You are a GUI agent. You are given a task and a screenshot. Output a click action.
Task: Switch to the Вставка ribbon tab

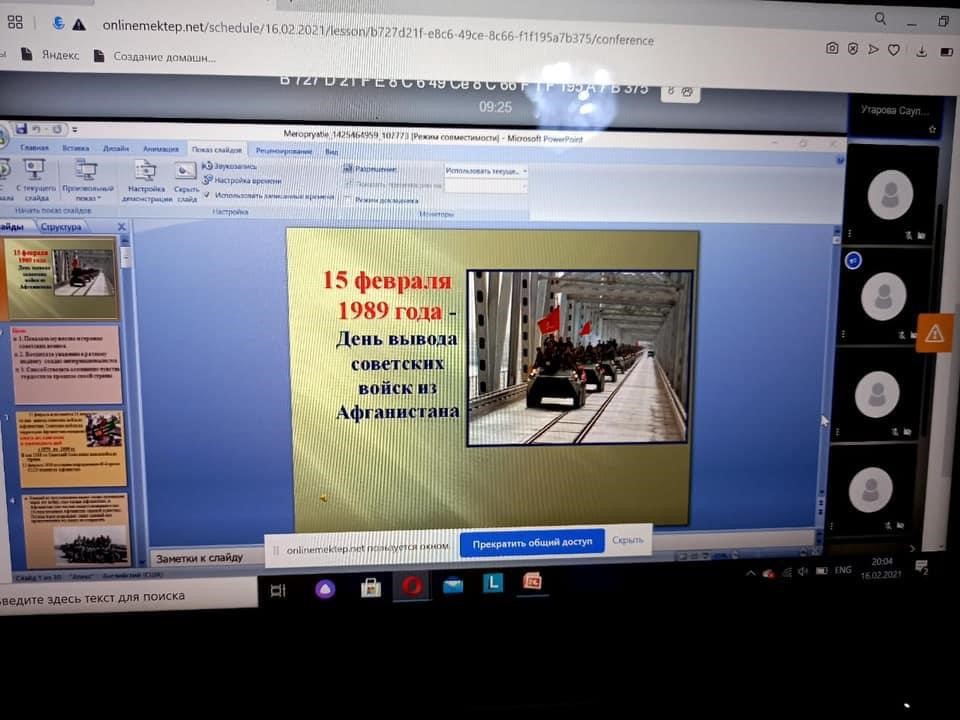[76, 148]
